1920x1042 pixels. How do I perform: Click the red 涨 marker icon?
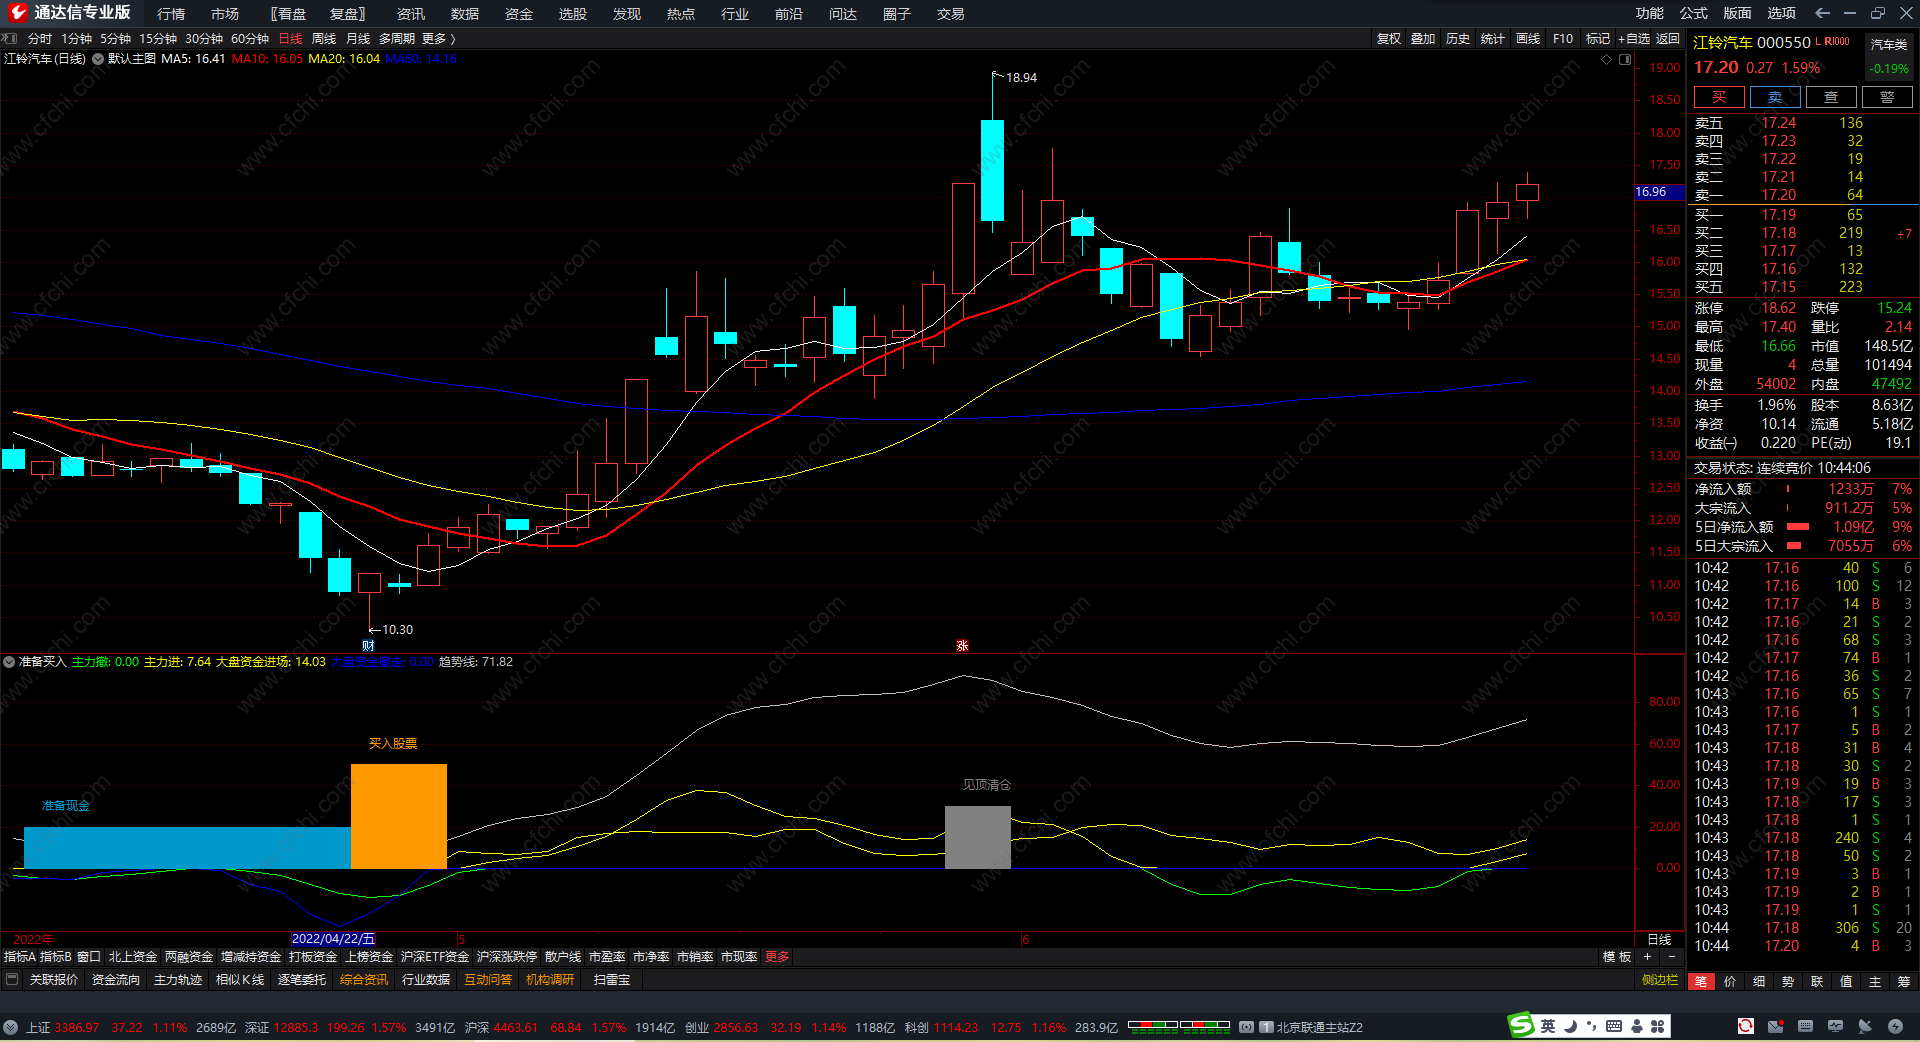click(x=962, y=646)
